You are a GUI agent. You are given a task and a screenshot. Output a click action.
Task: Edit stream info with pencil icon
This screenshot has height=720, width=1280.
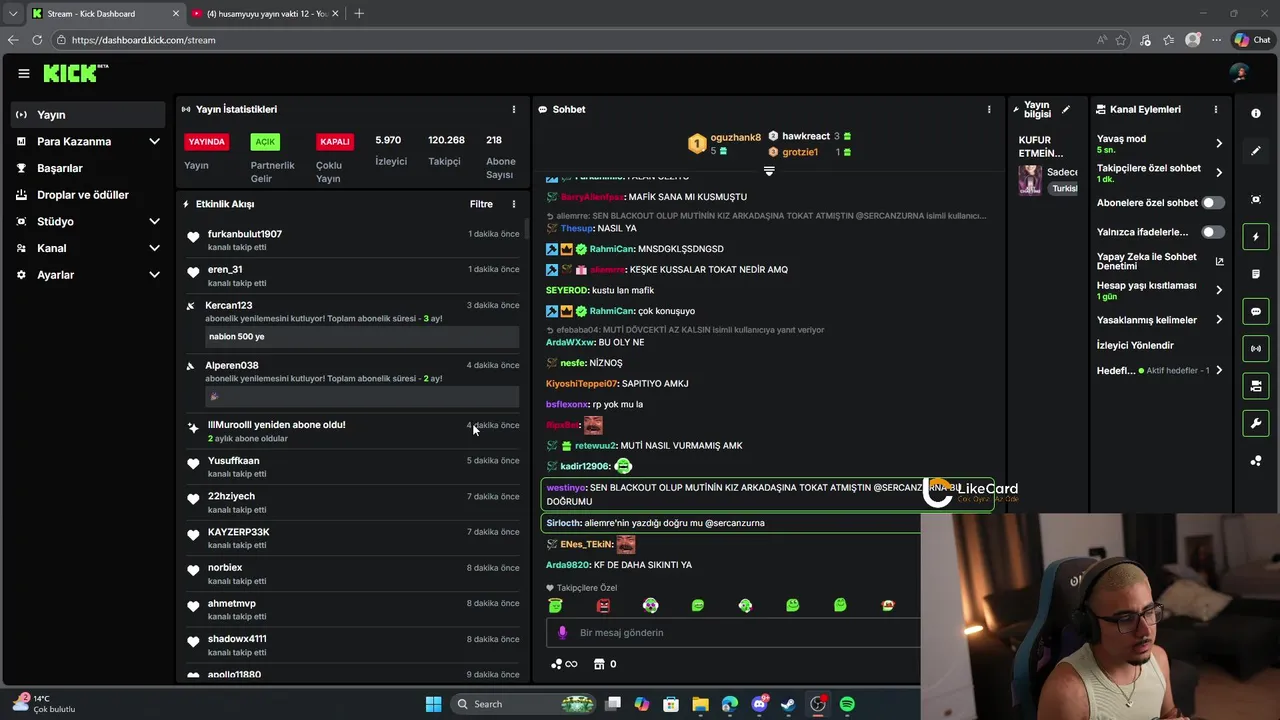[x=1066, y=109]
